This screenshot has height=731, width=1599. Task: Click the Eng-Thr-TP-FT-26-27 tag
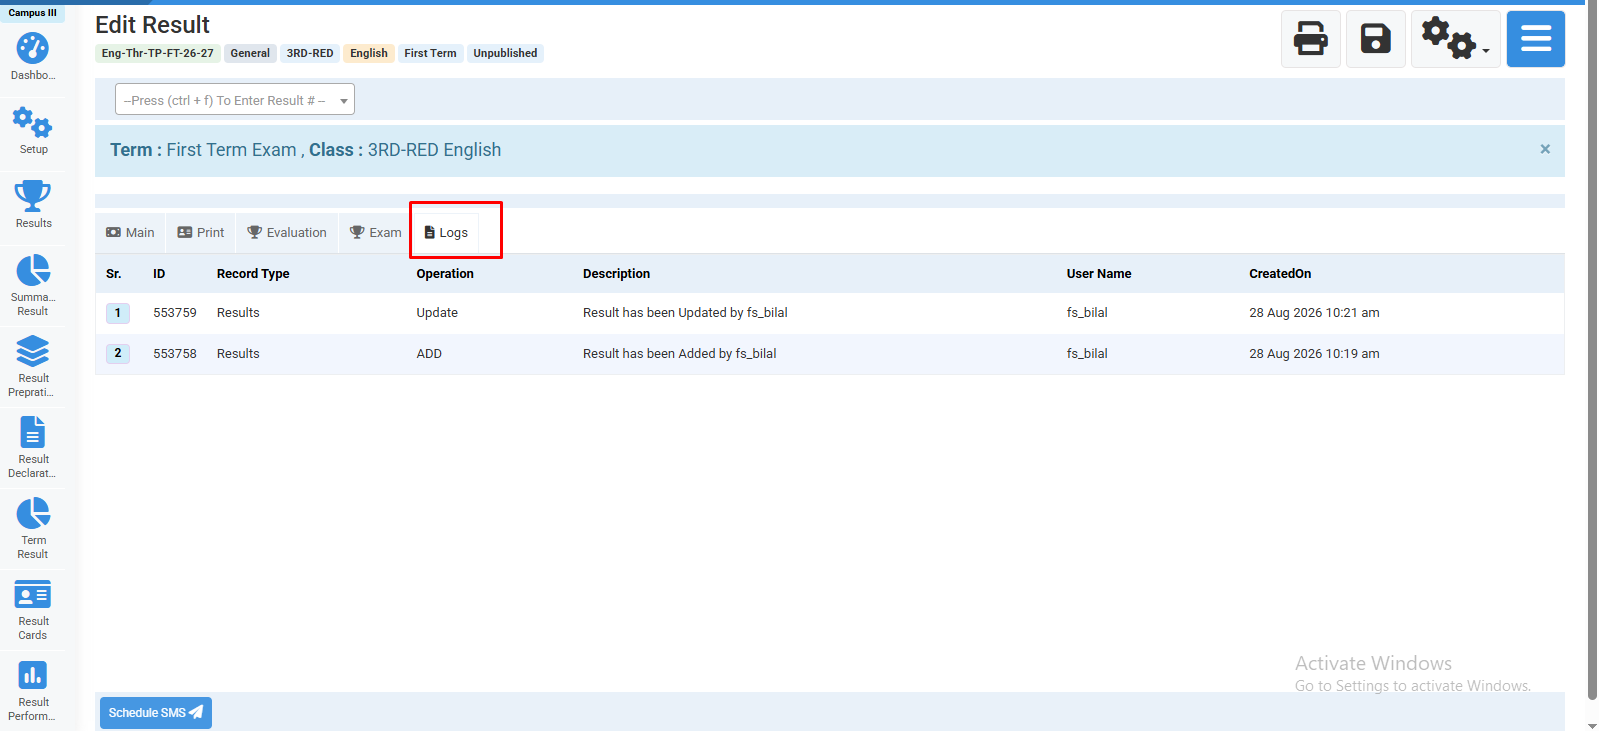[158, 53]
